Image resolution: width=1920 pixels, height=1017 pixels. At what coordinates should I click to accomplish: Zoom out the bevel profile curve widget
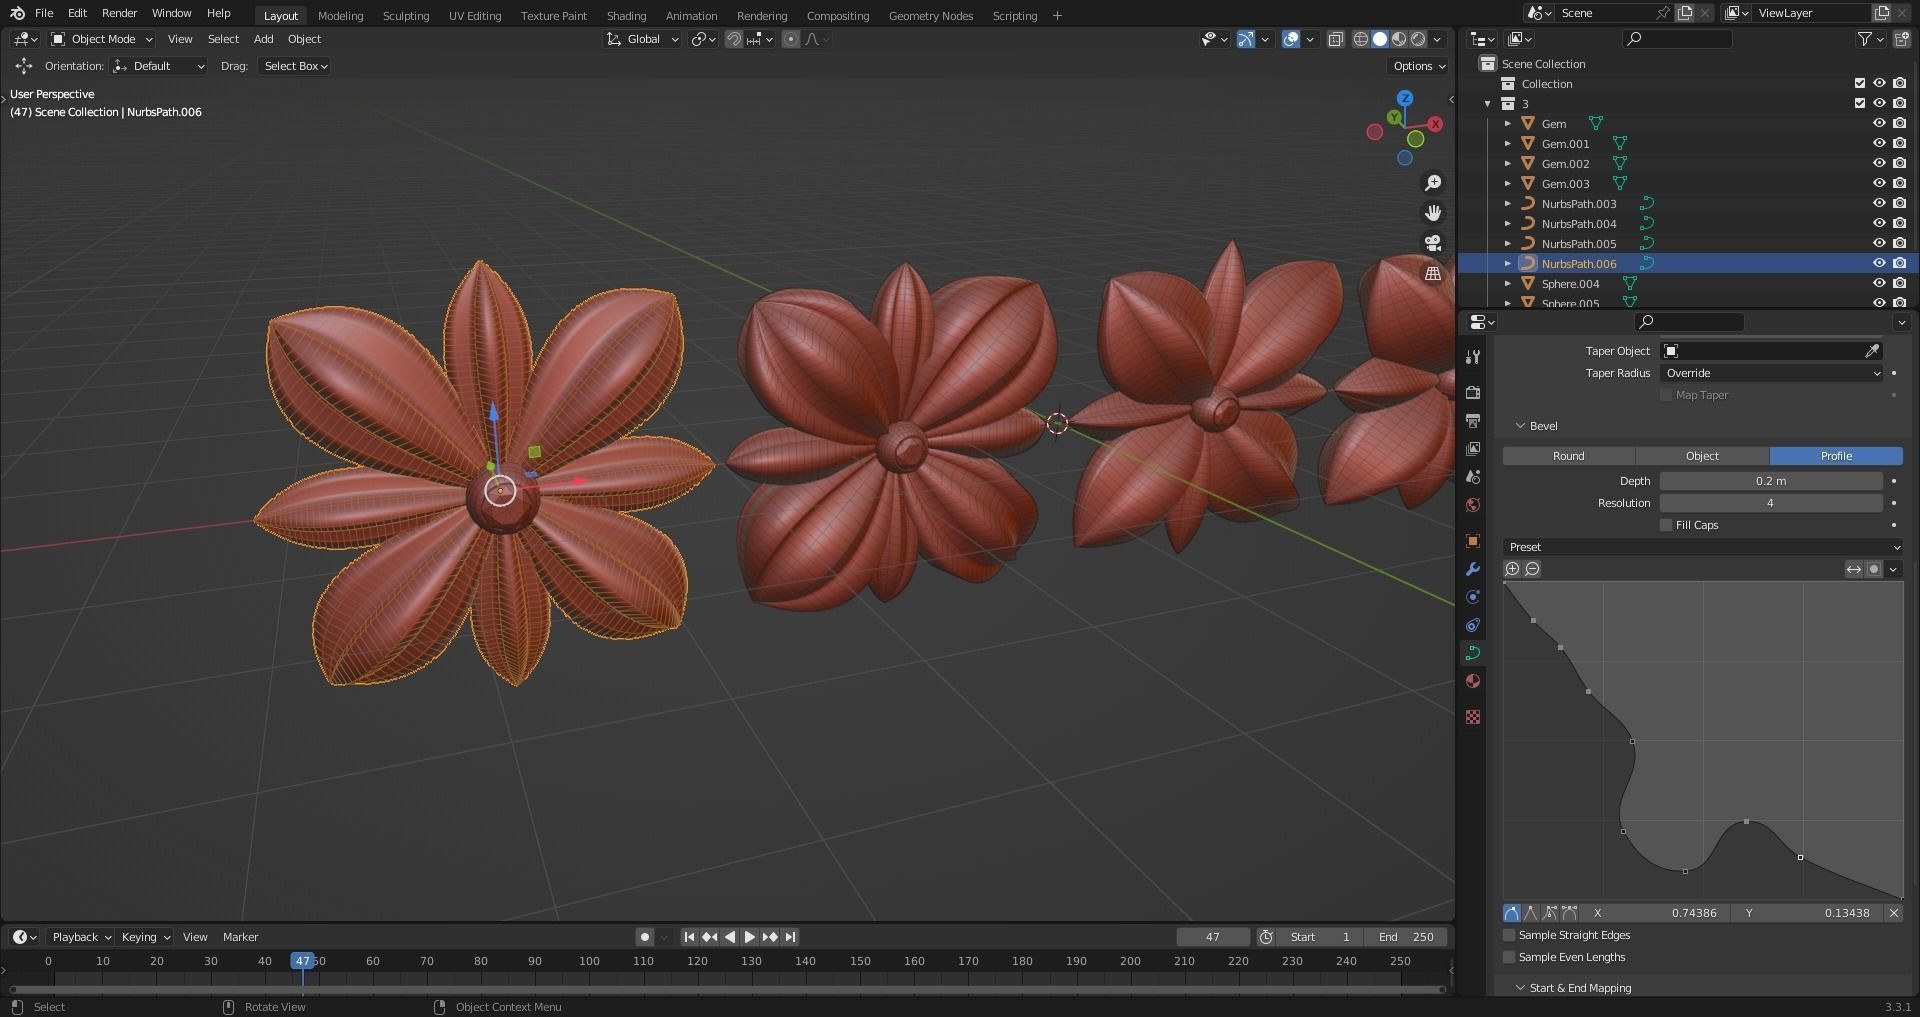coord(1532,569)
